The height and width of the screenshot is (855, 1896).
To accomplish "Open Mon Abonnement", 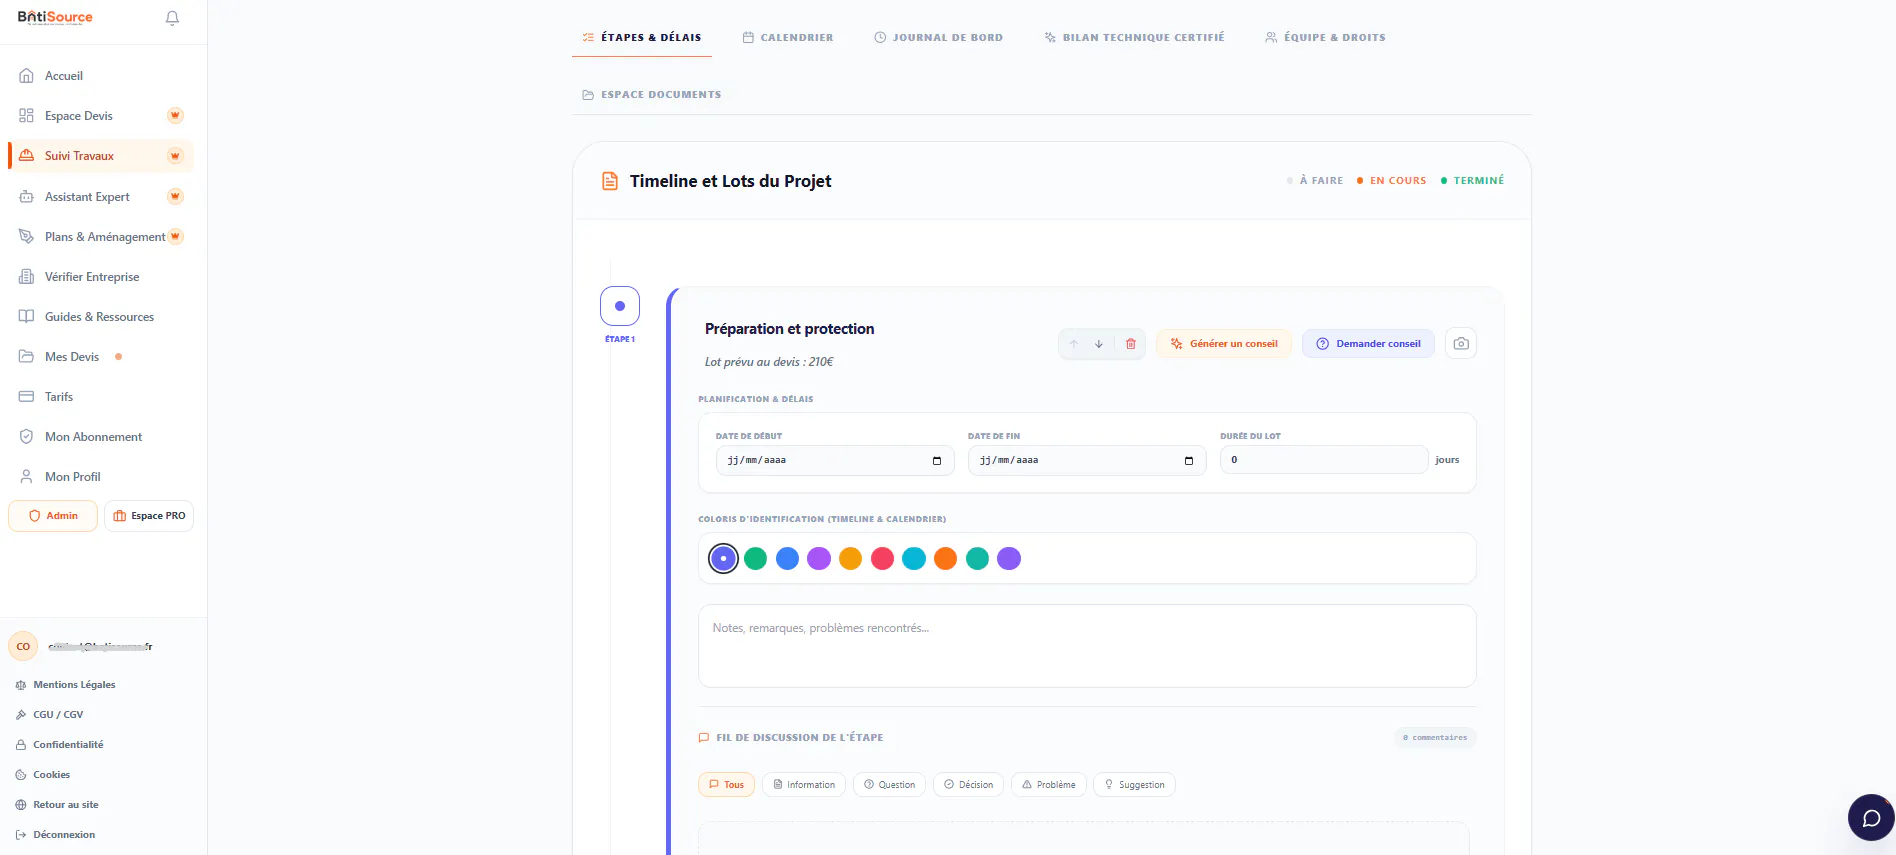I will tap(100, 437).
